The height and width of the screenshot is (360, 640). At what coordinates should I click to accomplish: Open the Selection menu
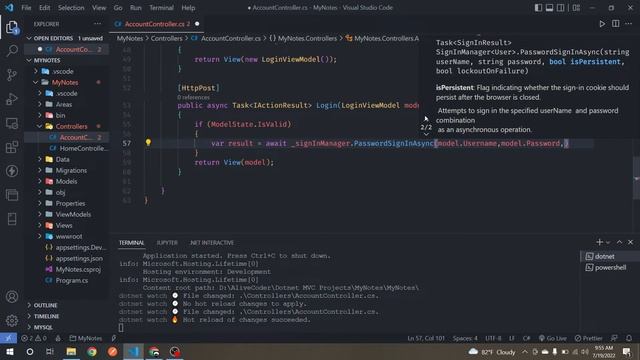point(71,8)
